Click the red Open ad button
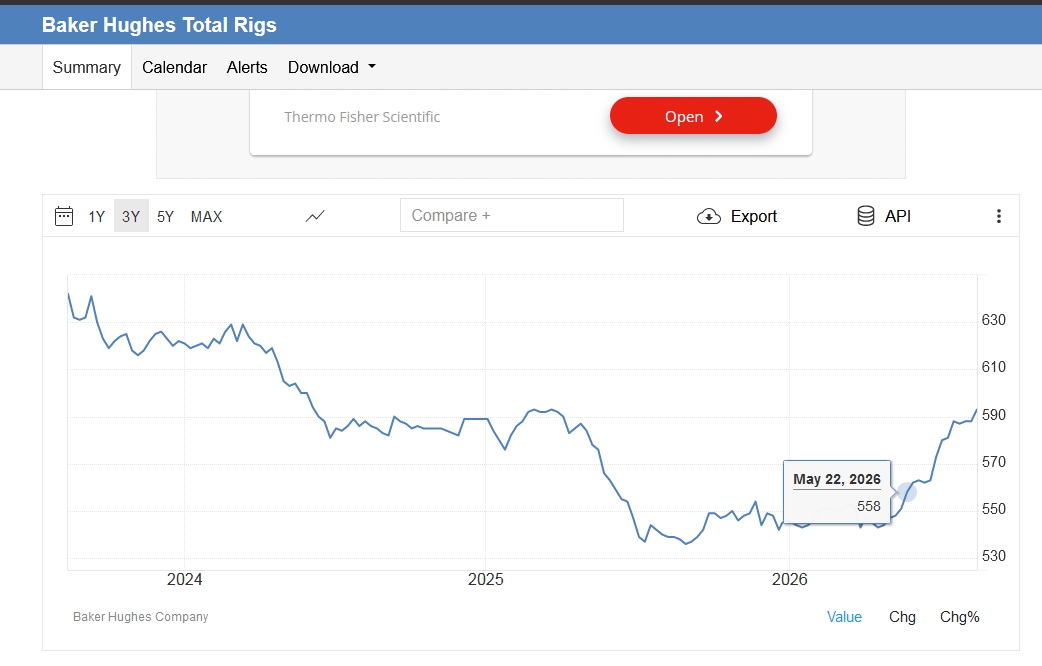This screenshot has width=1042, height=666. pos(693,116)
